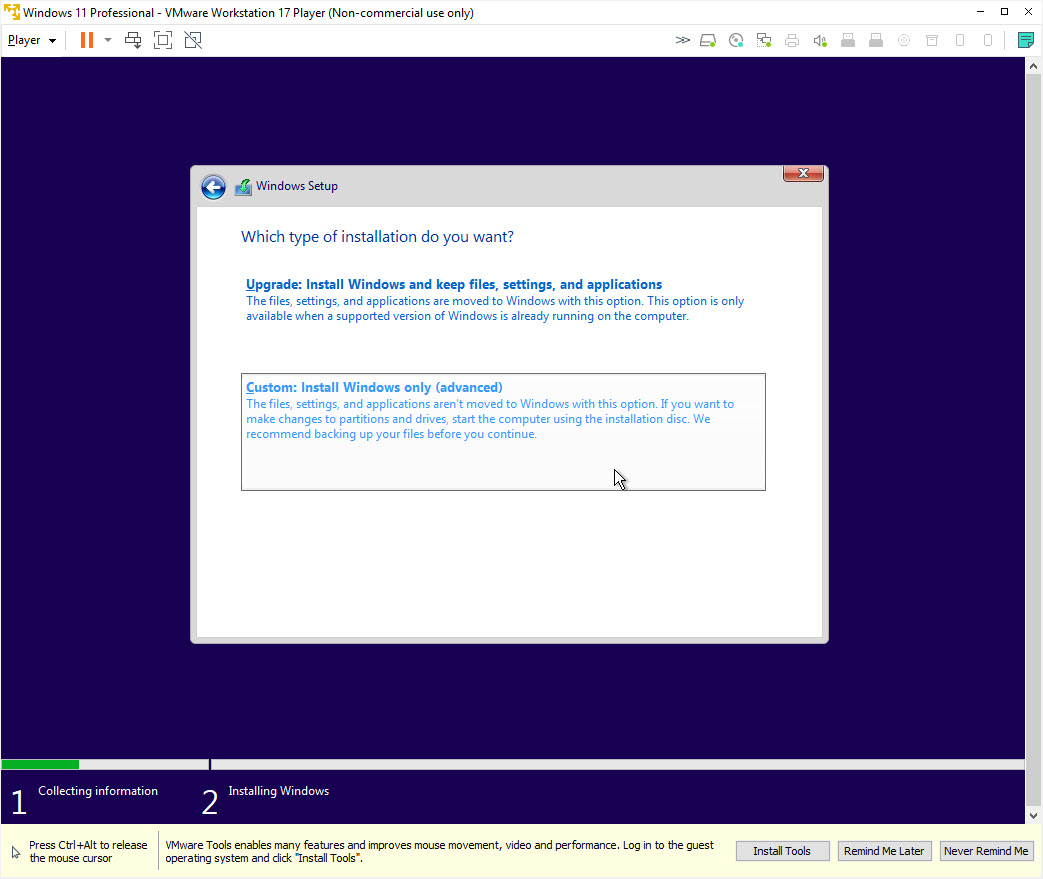The image size is (1043, 879).
Task: Click the back arrow in Windows Setup
Action: click(213, 186)
